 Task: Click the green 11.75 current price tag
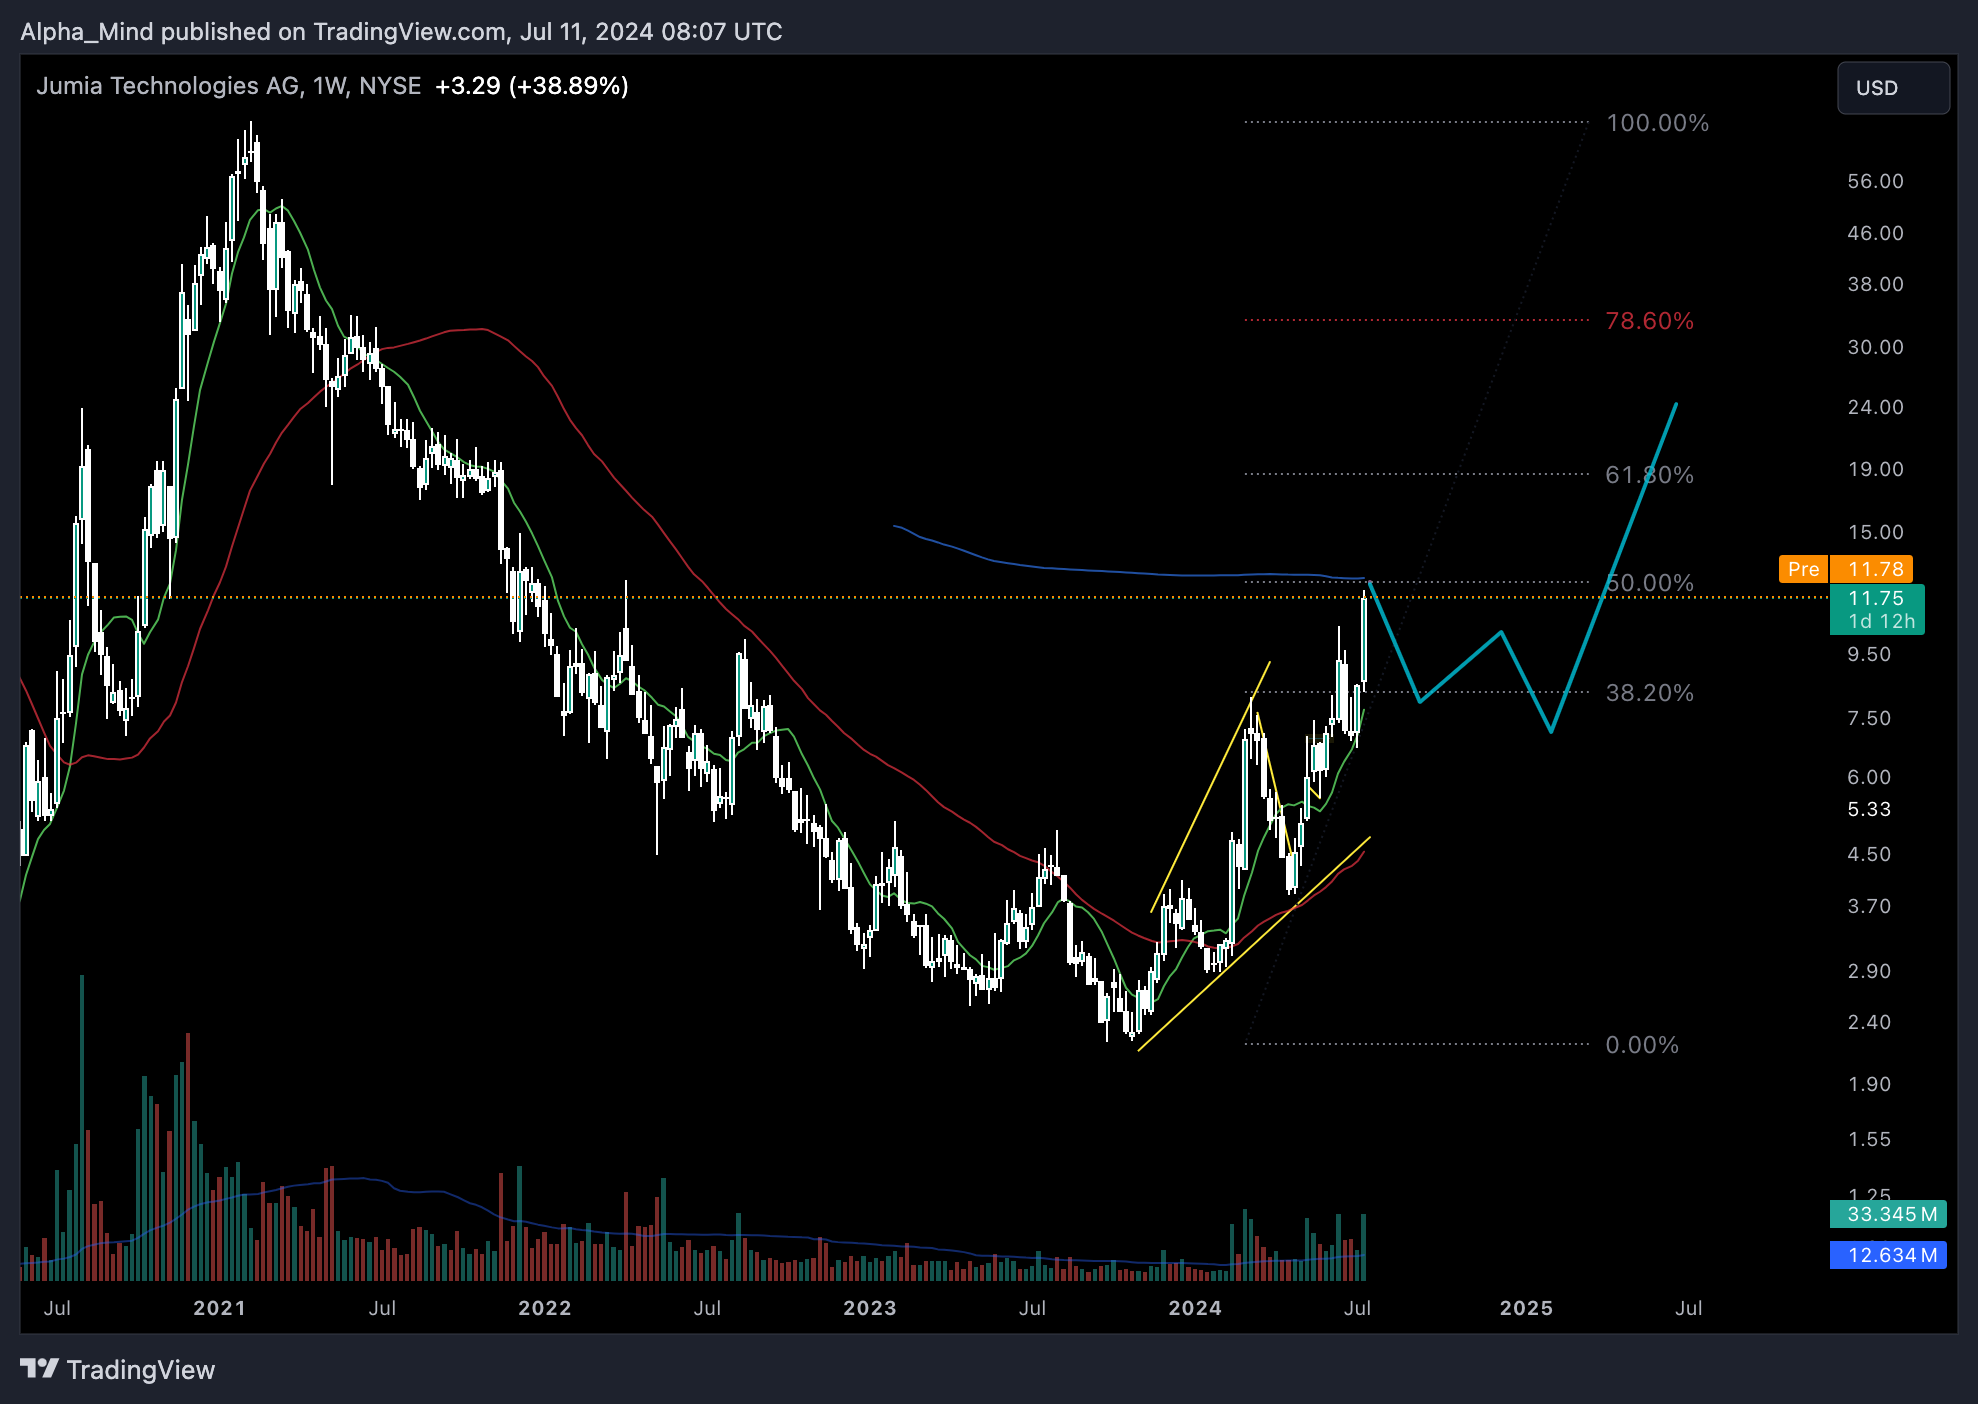click(x=1876, y=609)
